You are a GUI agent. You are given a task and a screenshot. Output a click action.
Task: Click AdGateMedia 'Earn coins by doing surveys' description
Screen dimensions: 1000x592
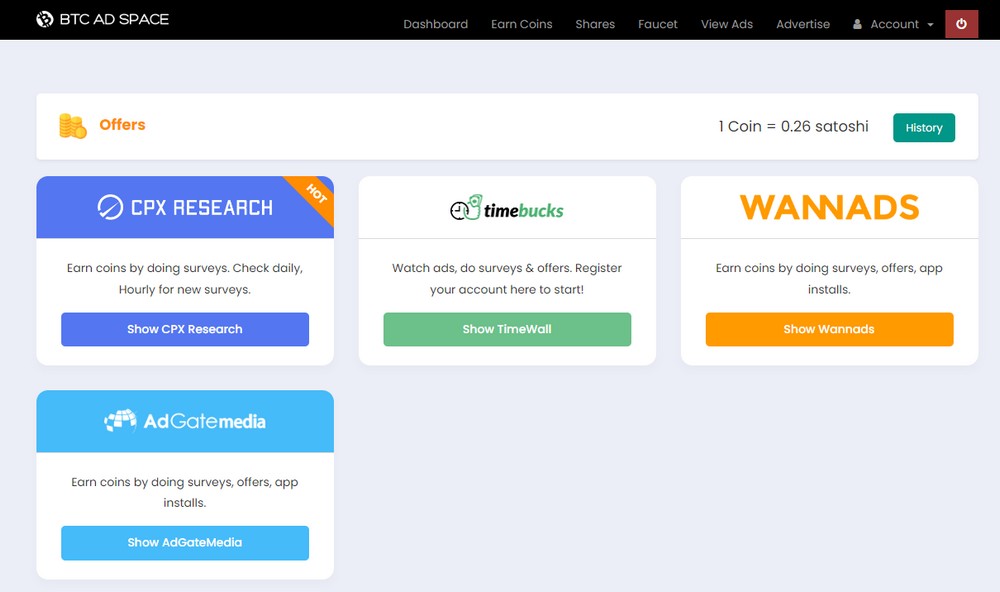pyautogui.click(x=185, y=492)
